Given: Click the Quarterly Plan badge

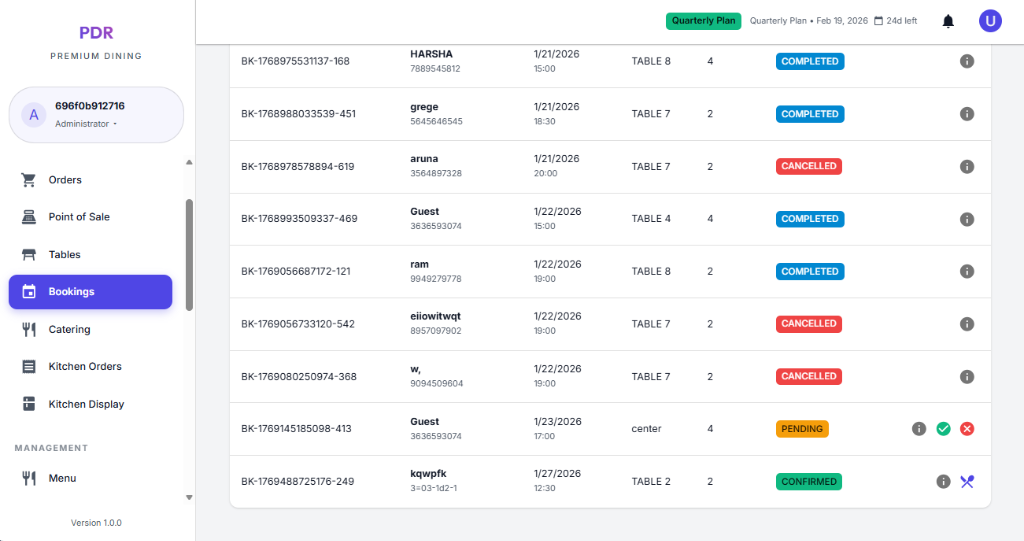Looking at the screenshot, I should [704, 21].
